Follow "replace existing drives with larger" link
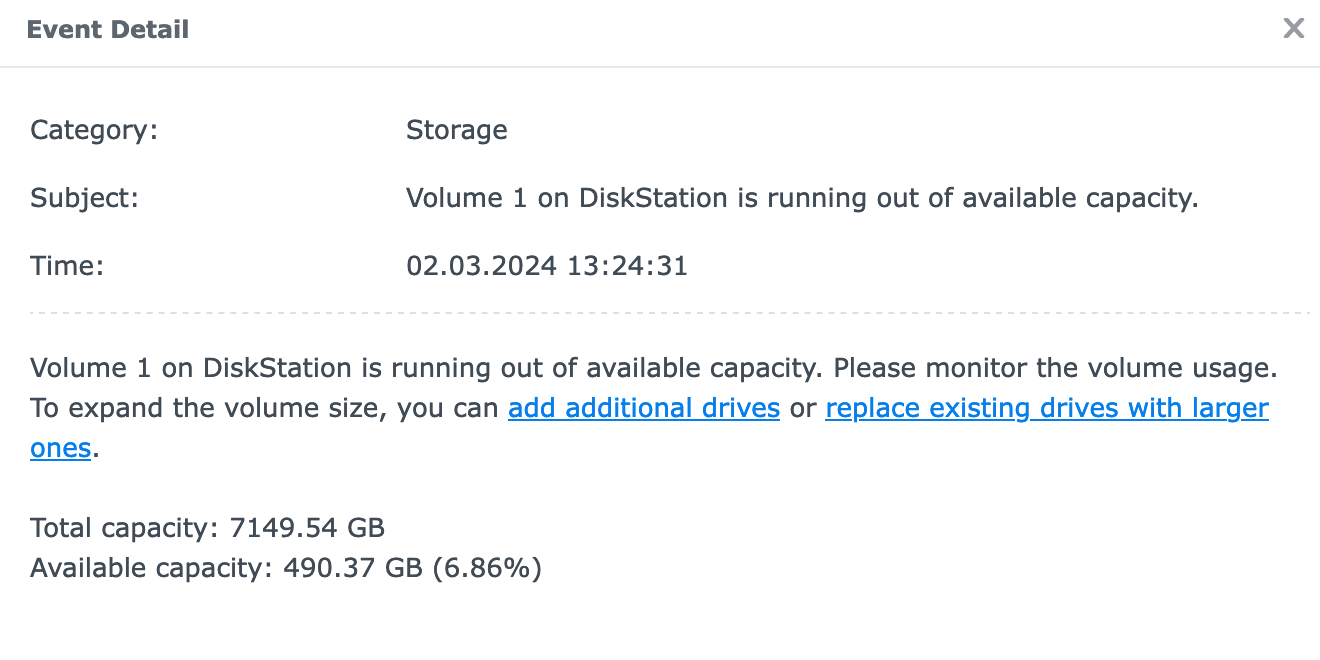 point(1046,408)
